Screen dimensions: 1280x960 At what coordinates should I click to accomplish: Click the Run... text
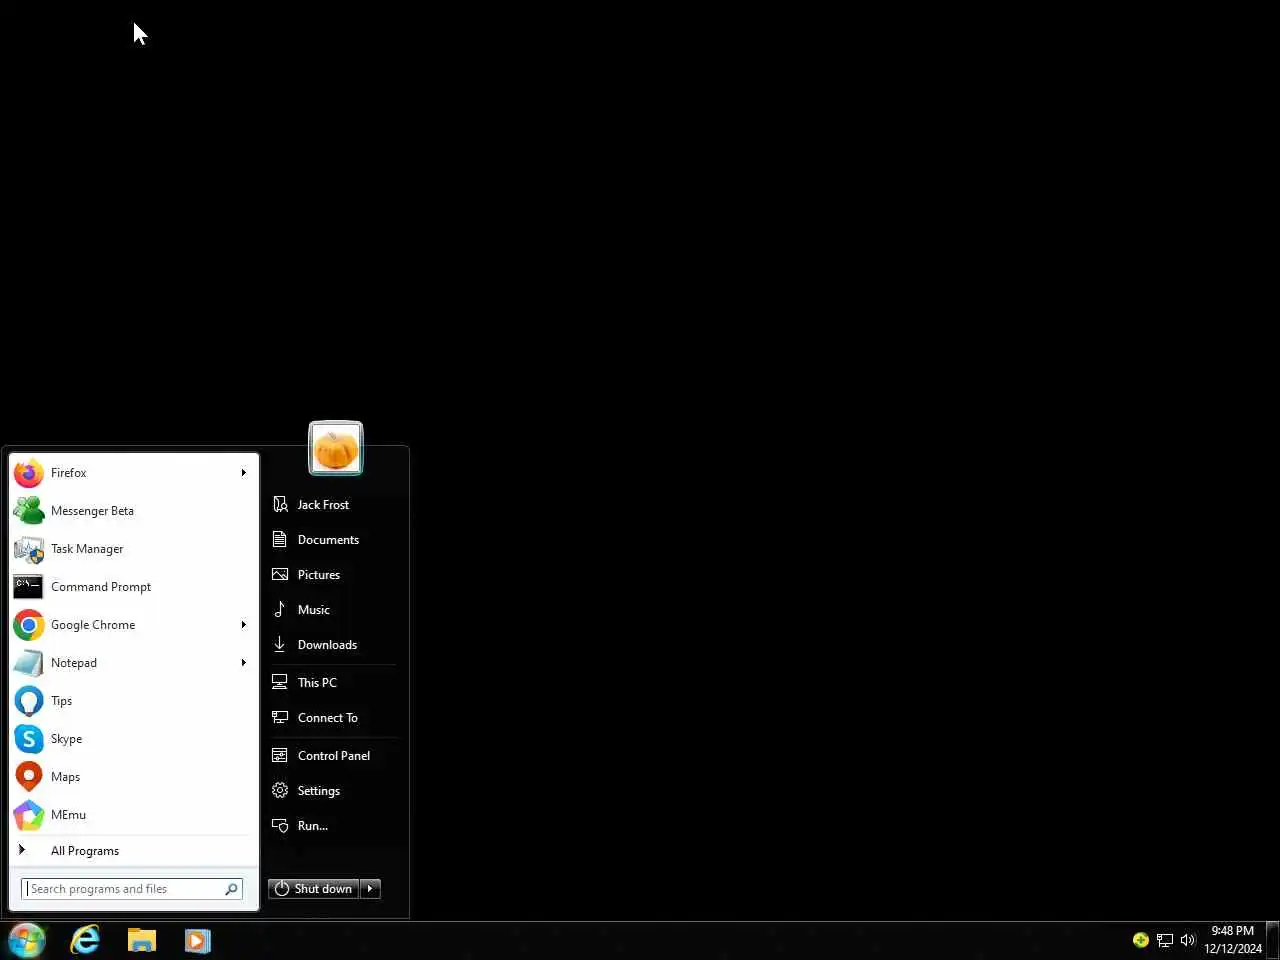click(x=313, y=826)
